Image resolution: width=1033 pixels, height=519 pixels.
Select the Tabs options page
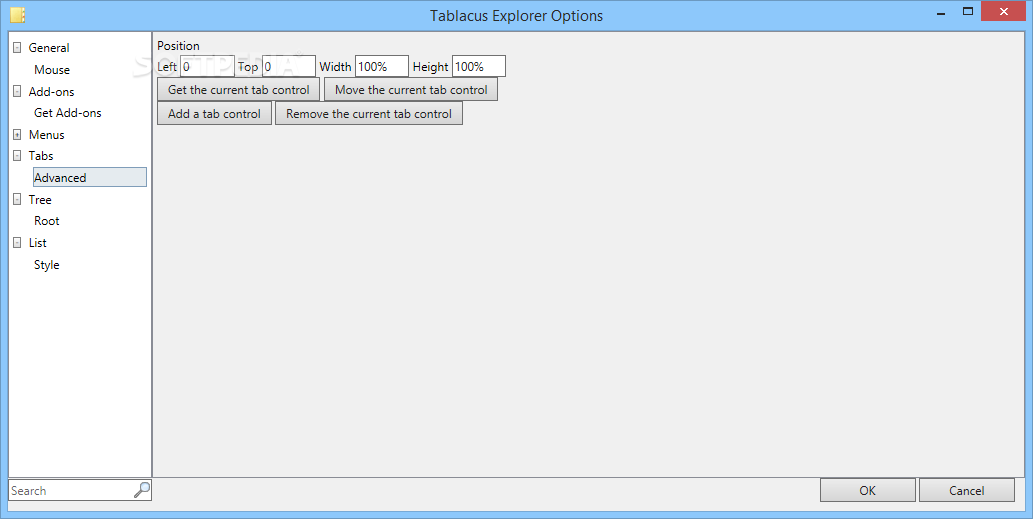point(41,156)
